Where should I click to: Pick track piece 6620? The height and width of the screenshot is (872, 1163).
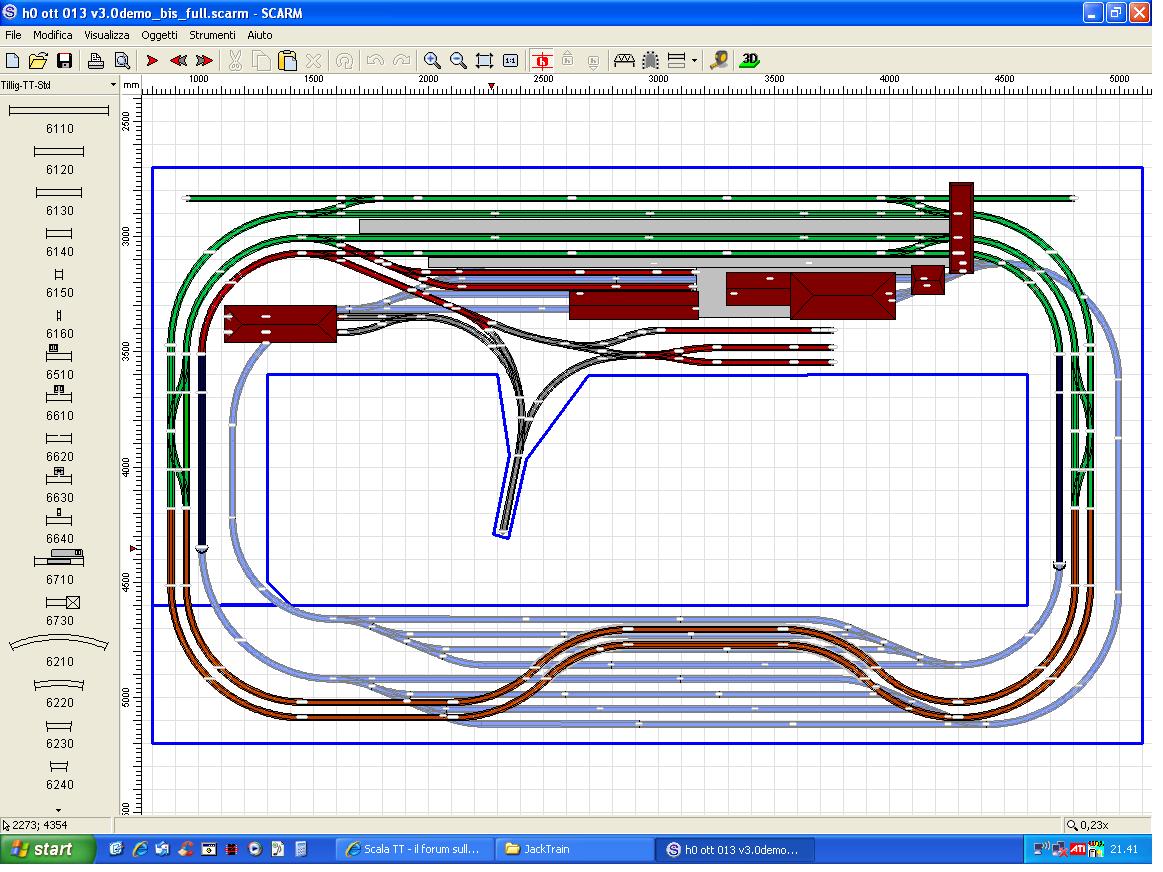tap(59, 447)
